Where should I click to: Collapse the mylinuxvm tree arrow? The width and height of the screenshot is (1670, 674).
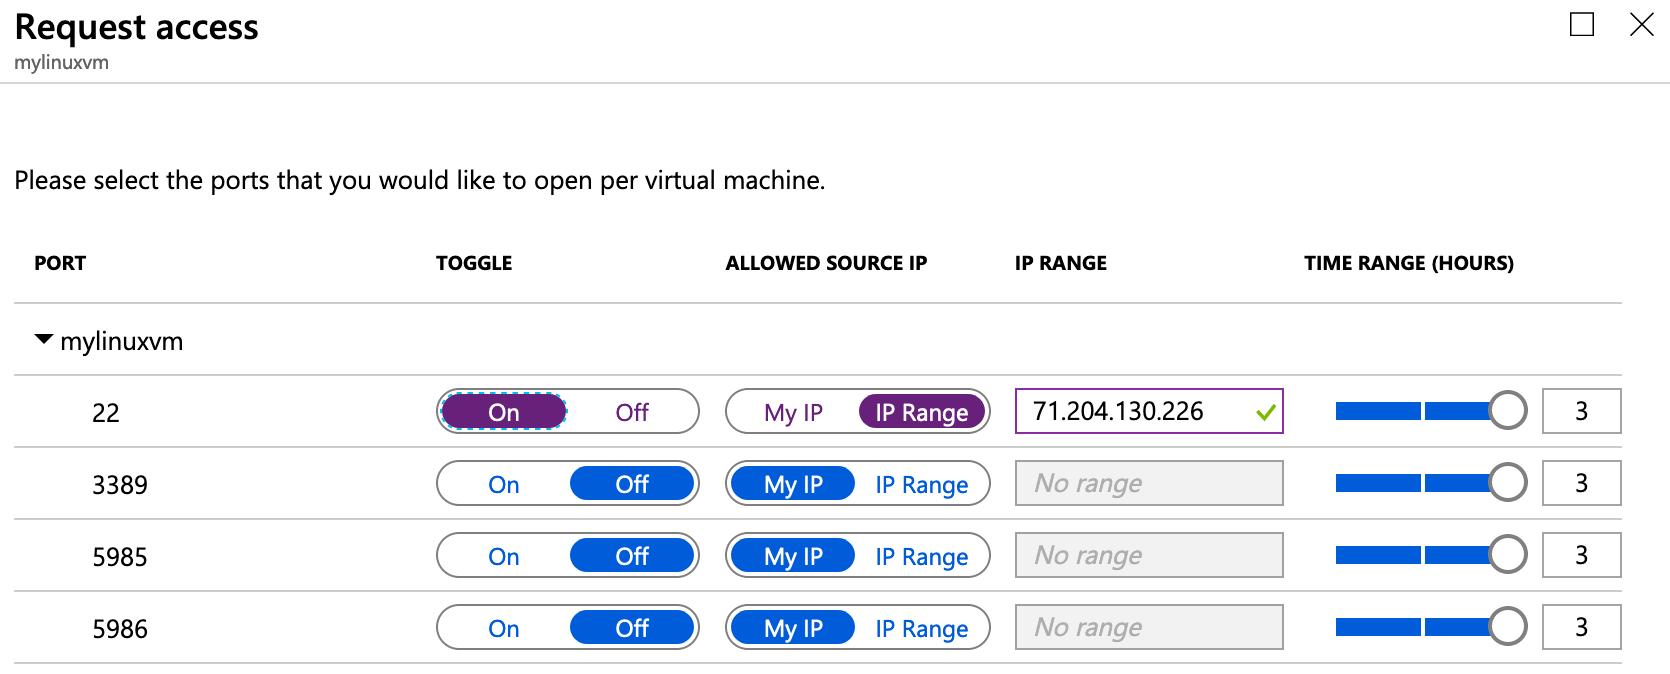coord(43,340)
